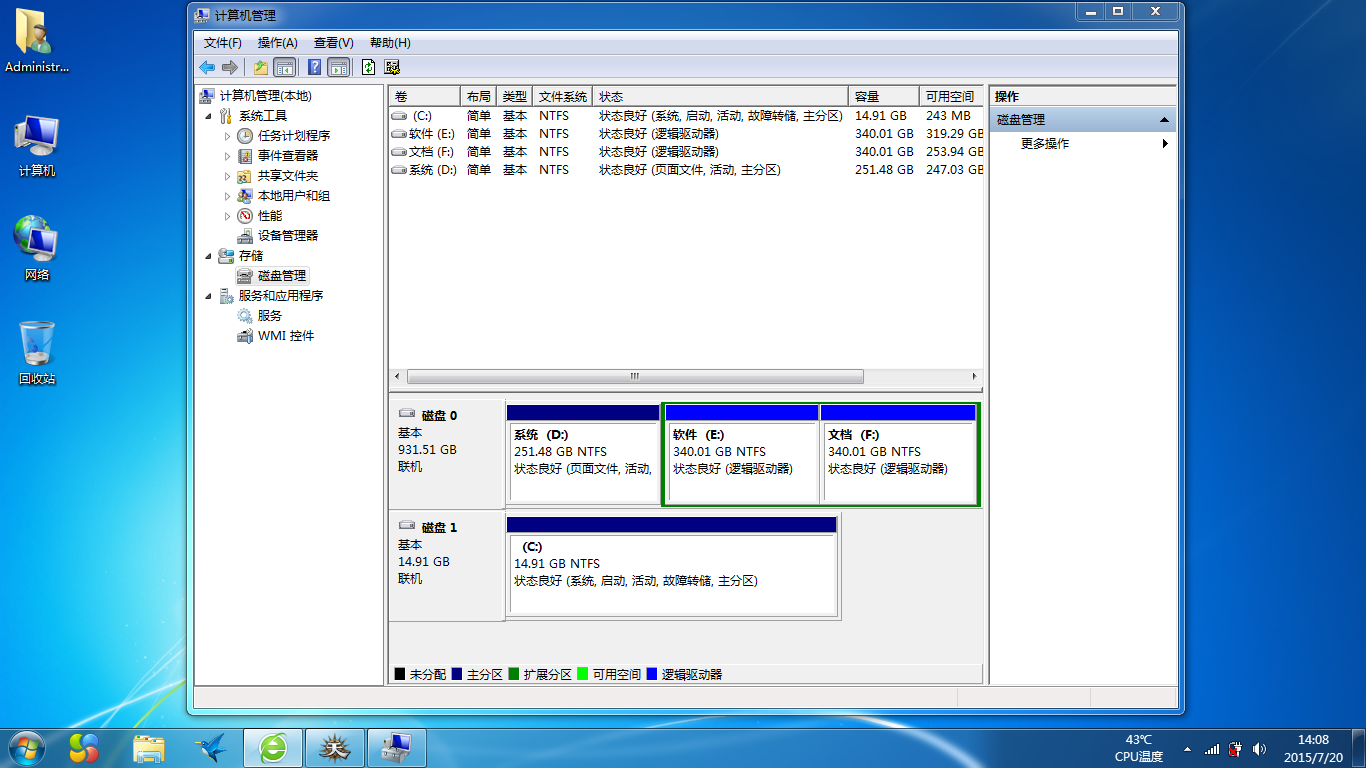Open the 计算机 desktop icon
The height and width of the screenshot is (768, 1366).
37,147
